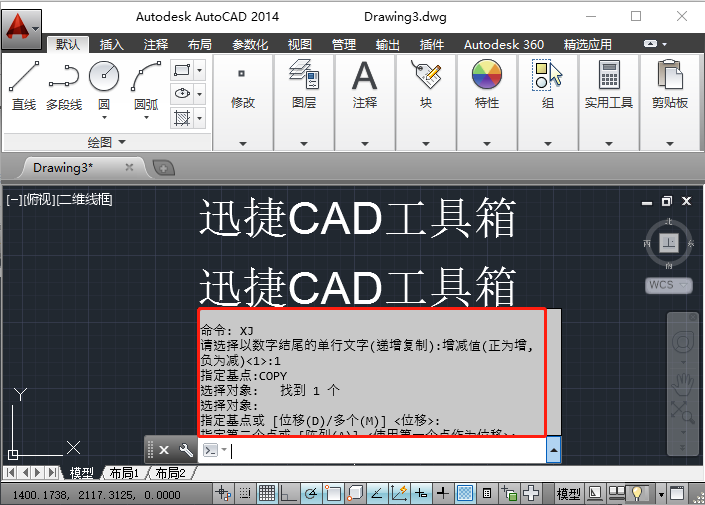The width and height of the screenshot is (705, 505).
Task: Toggle object snap tracking in status bar
Action: click(377, 494)
